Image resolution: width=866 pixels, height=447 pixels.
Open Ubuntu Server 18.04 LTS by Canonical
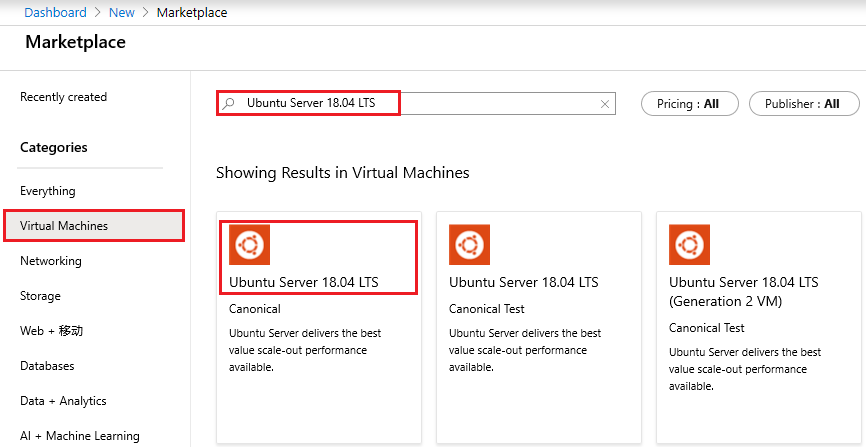pos(304,282)
